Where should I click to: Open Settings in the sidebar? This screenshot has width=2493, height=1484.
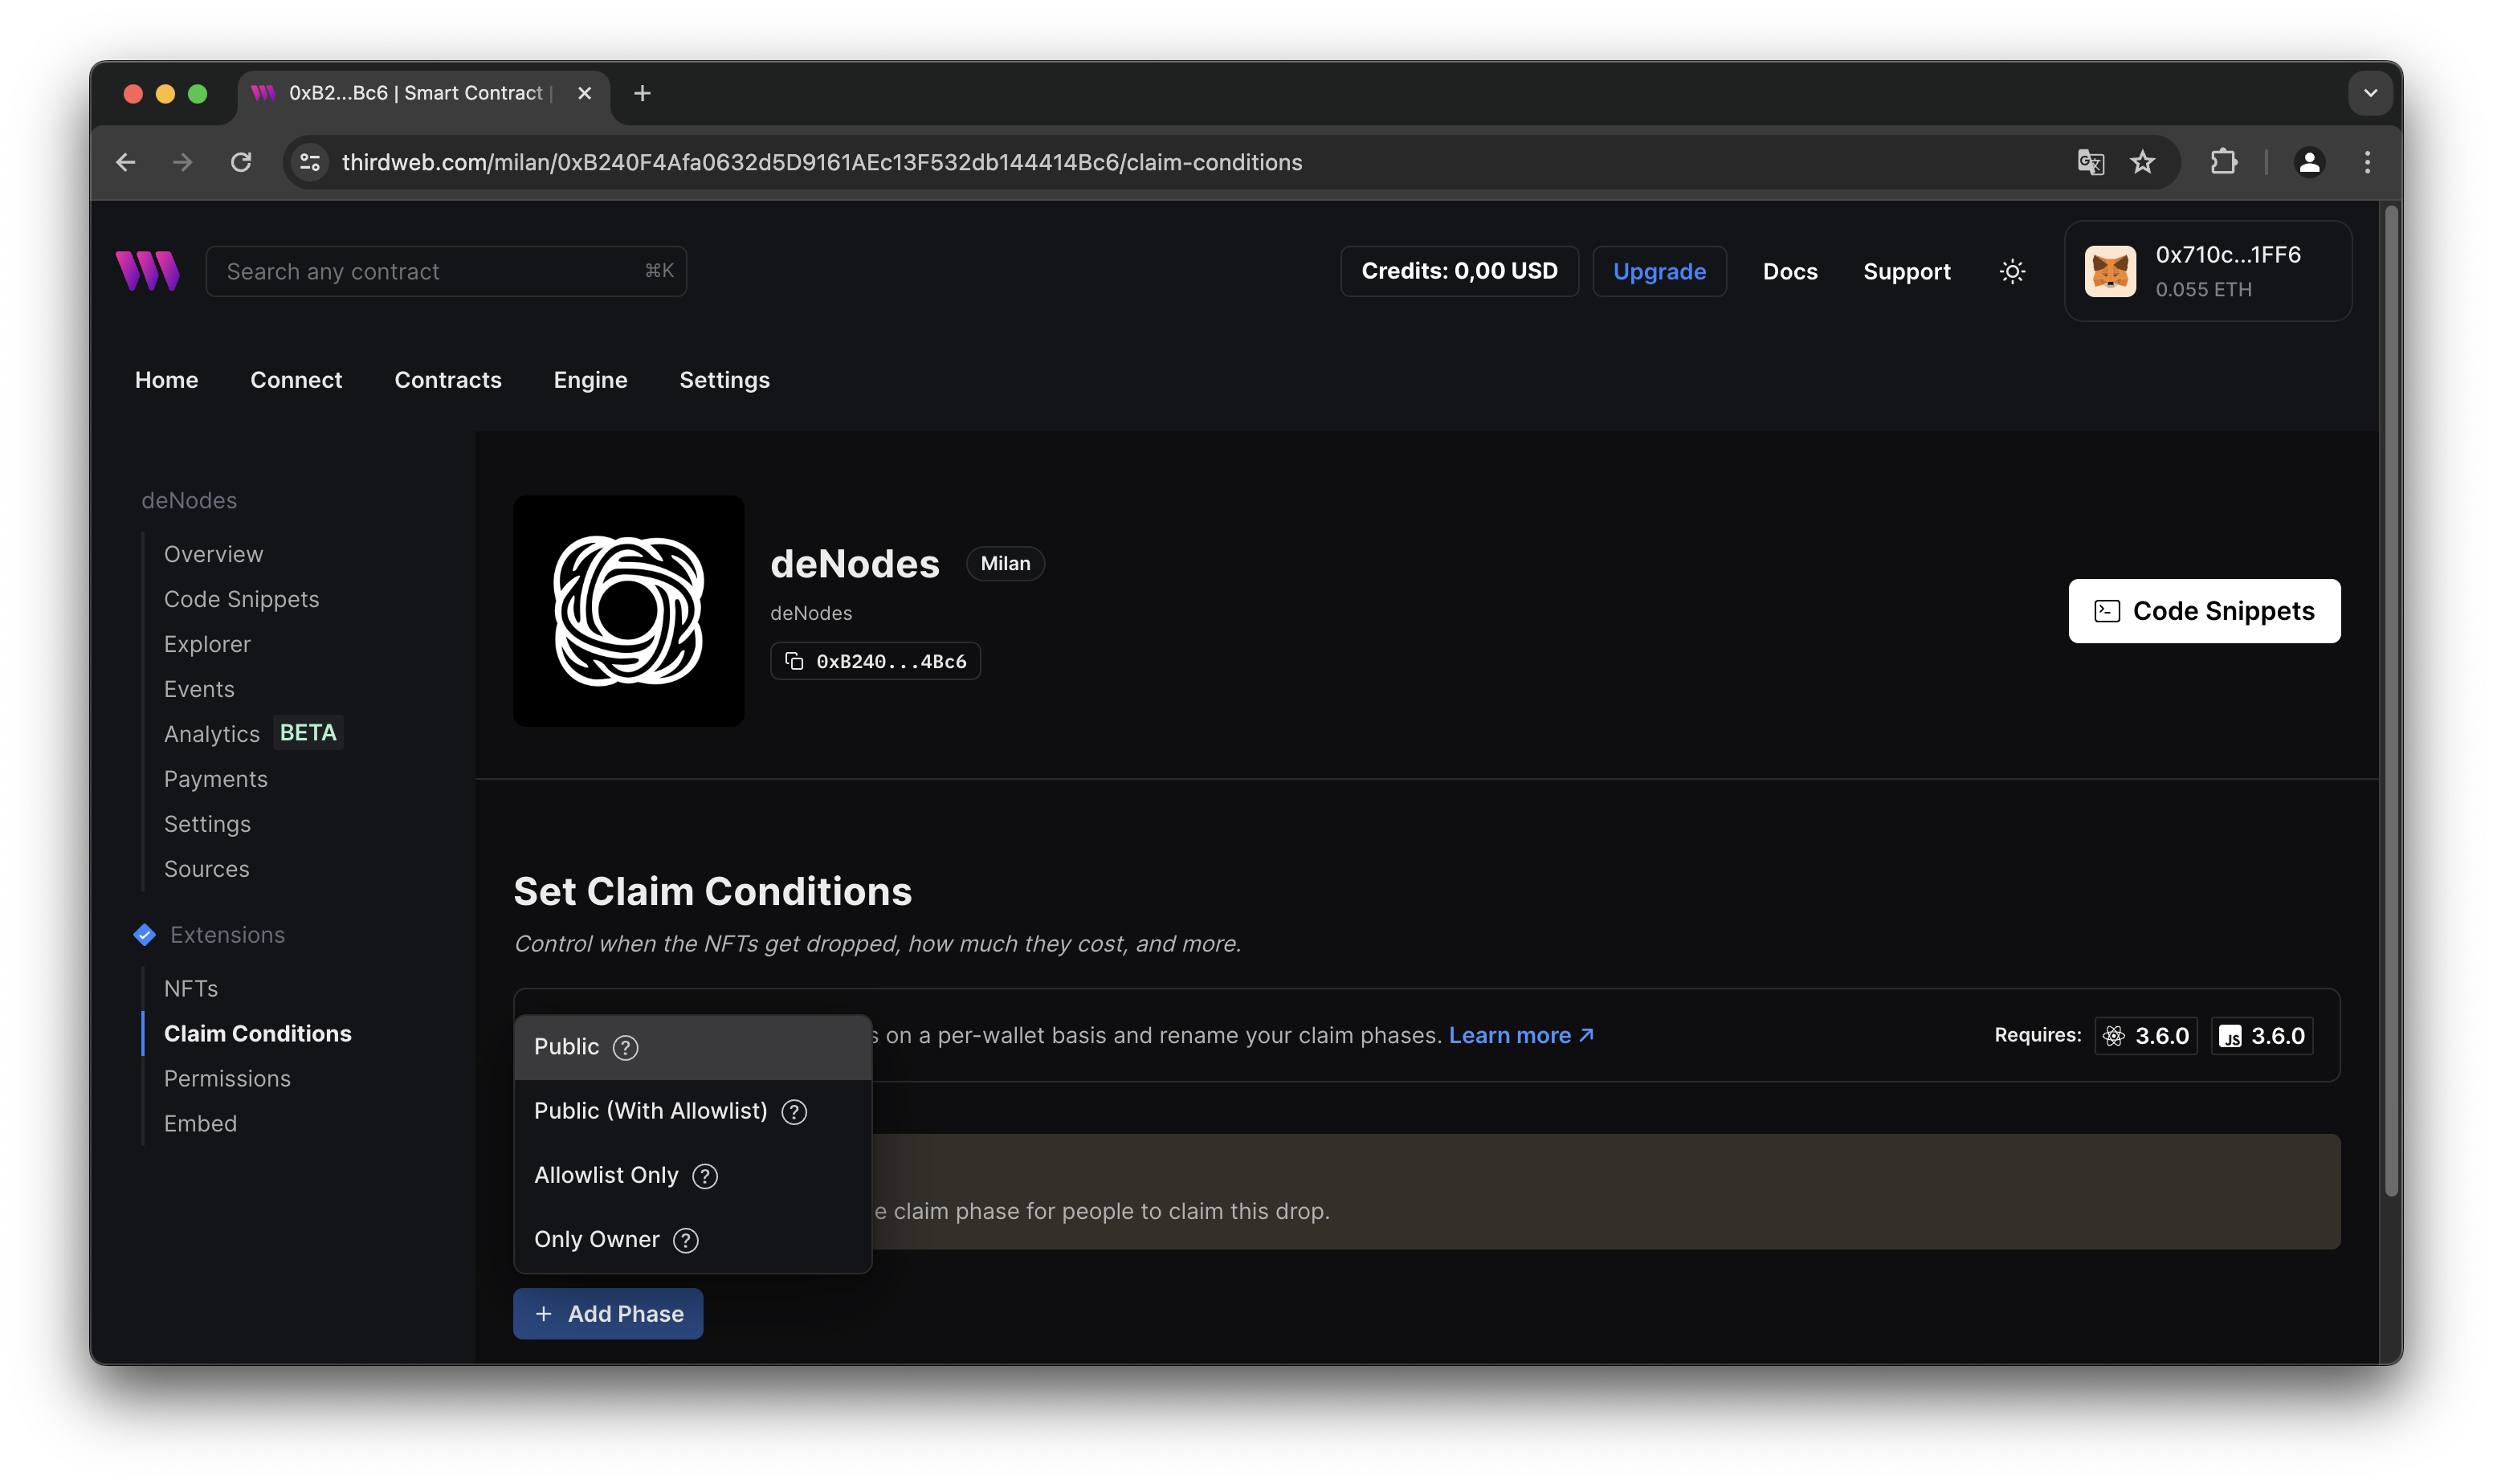click(207, 824)
